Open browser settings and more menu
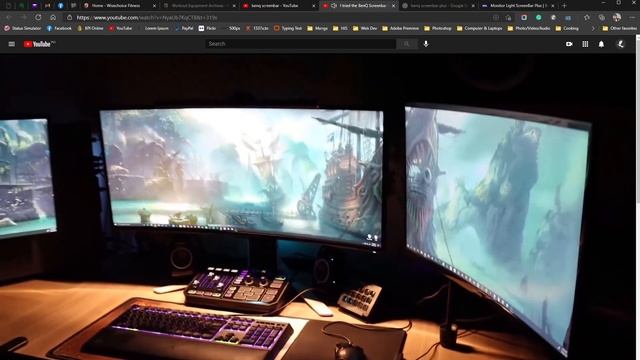This screenshot has width=640, height=360. [x=632, y=18]
